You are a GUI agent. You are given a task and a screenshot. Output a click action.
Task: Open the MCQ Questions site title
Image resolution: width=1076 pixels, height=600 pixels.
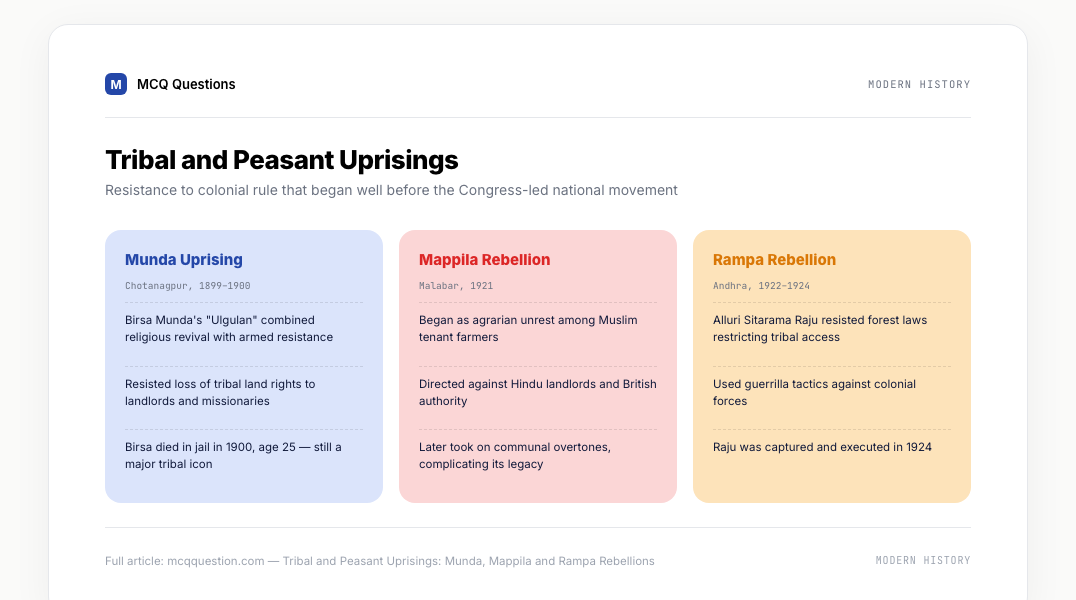pyautogui.click(x=186, y=84)
